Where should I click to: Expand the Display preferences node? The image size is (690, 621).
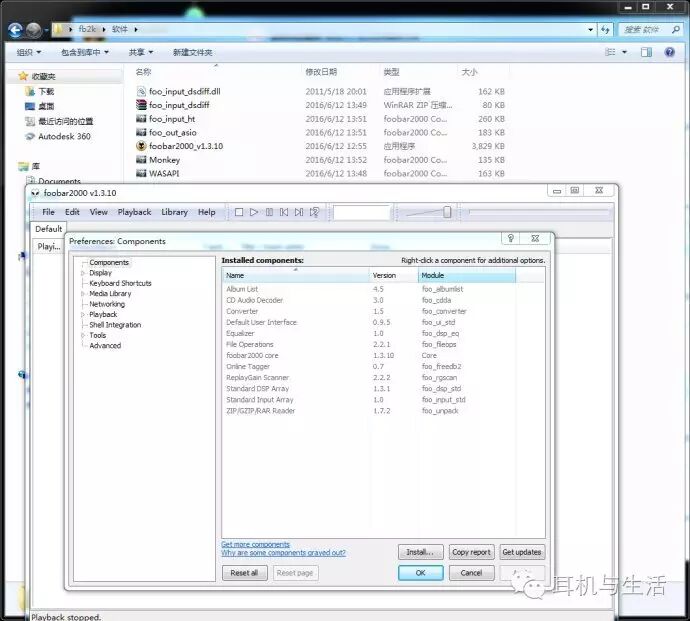point(82,273)
